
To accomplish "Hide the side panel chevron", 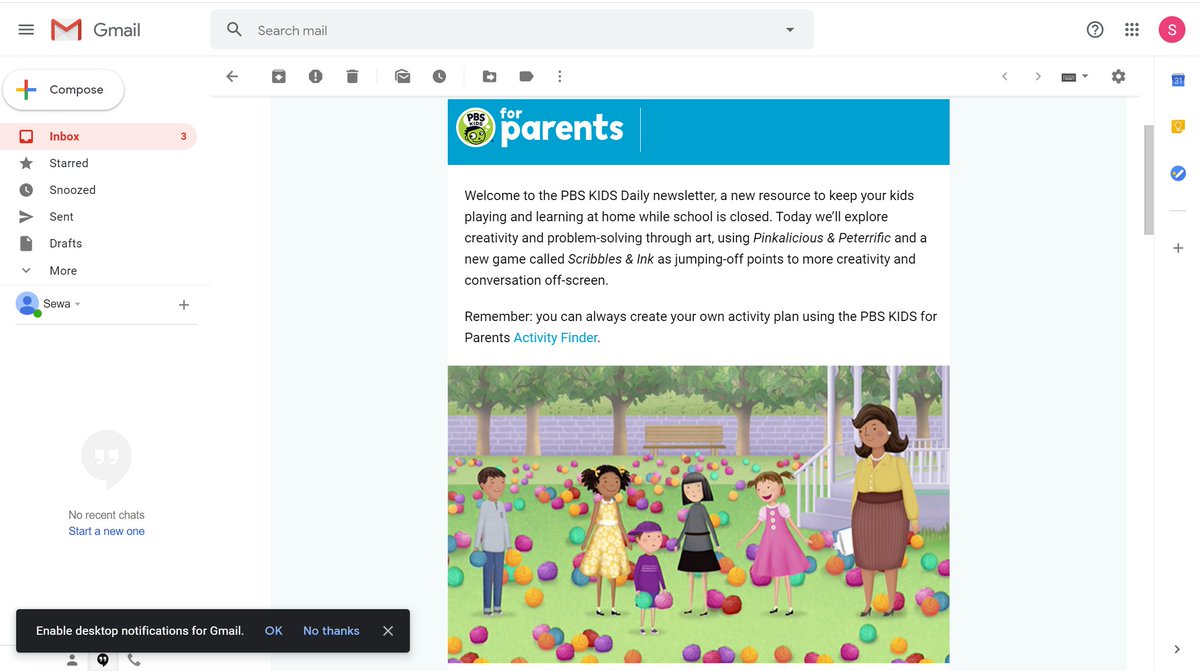I will click(1177, 650).
